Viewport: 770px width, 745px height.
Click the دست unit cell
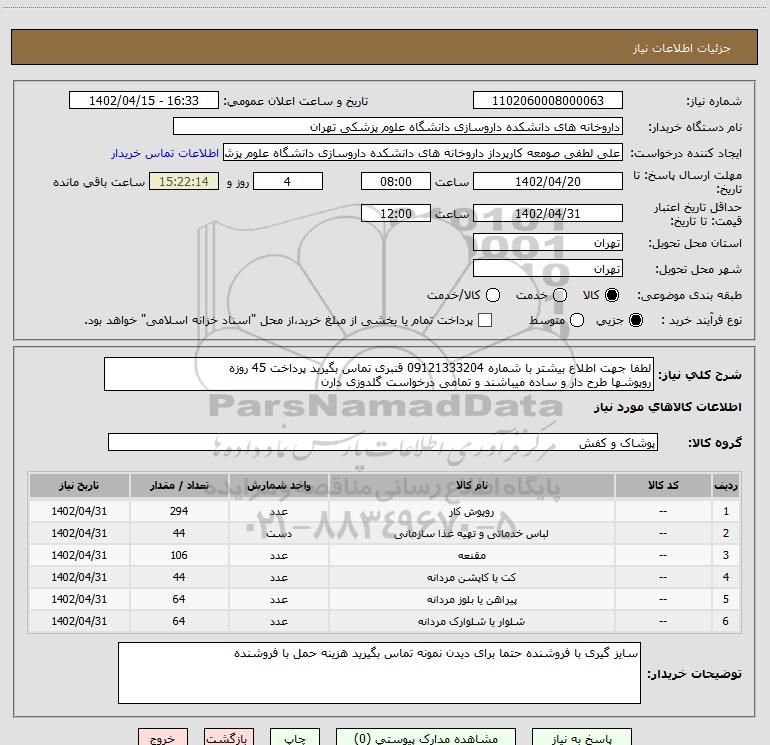click(x=278, y=533)
